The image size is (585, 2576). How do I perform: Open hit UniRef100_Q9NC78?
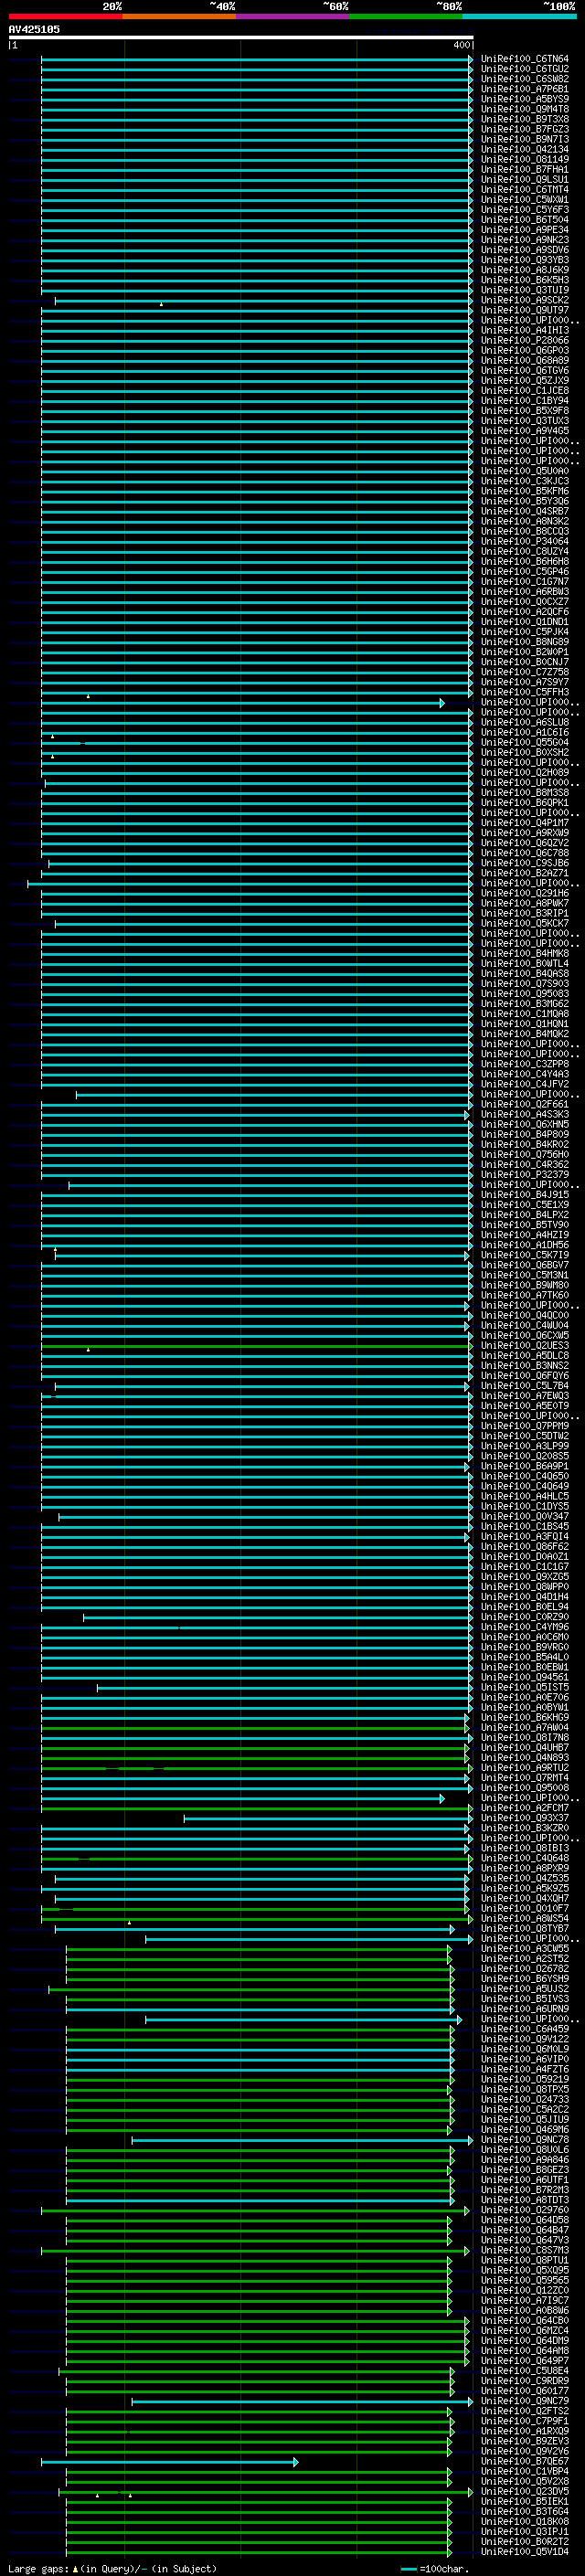(x=524, y=2139)
